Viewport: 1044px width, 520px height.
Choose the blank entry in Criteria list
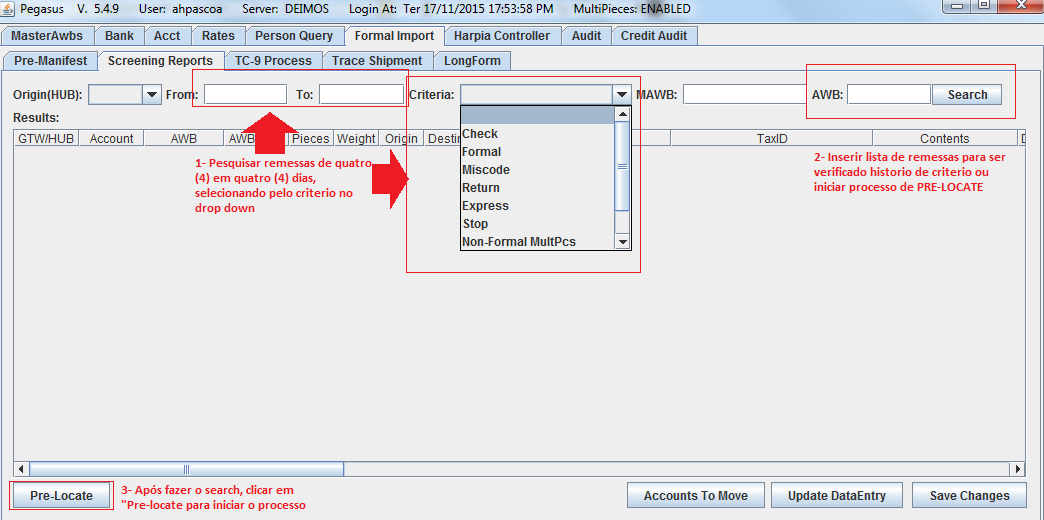pyautogui.click(x=537, y=116)
